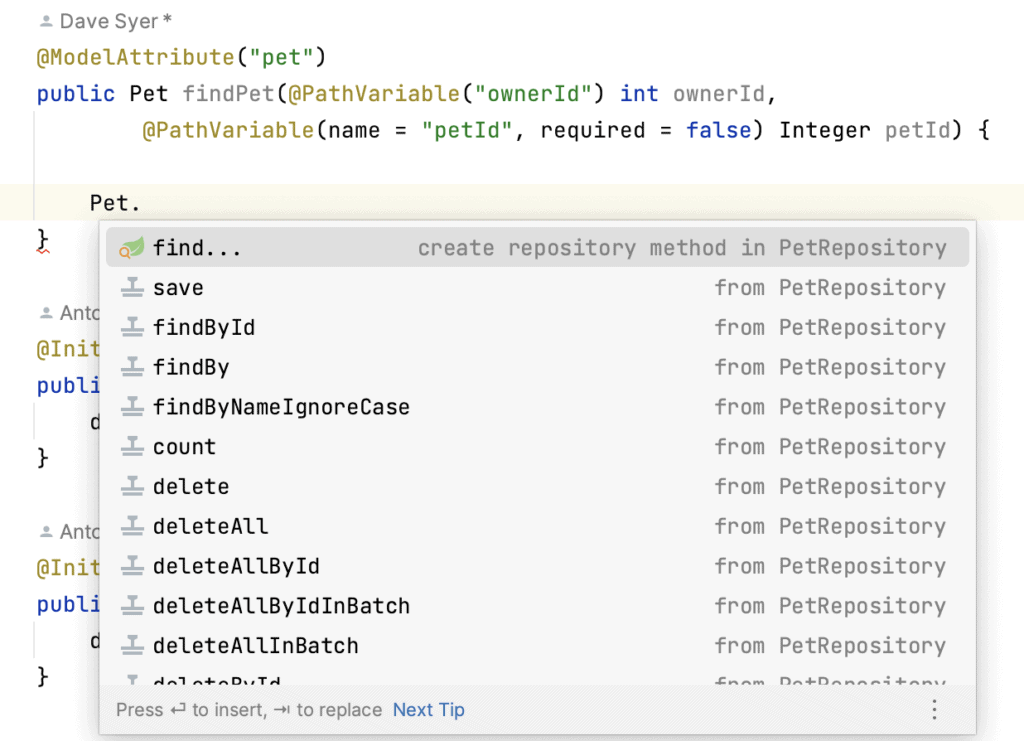Open the completion popup three-dot options menu
Viewport: 1024px width, 741px height.
935,710
